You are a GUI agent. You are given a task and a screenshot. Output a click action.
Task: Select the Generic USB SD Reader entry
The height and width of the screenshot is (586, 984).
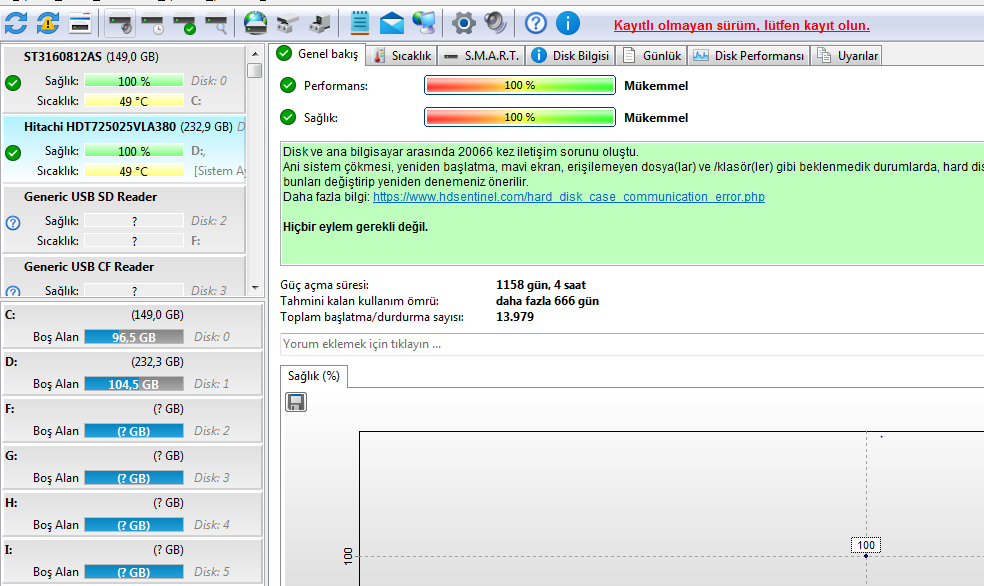pyautogui.click(x=124, y=220)
